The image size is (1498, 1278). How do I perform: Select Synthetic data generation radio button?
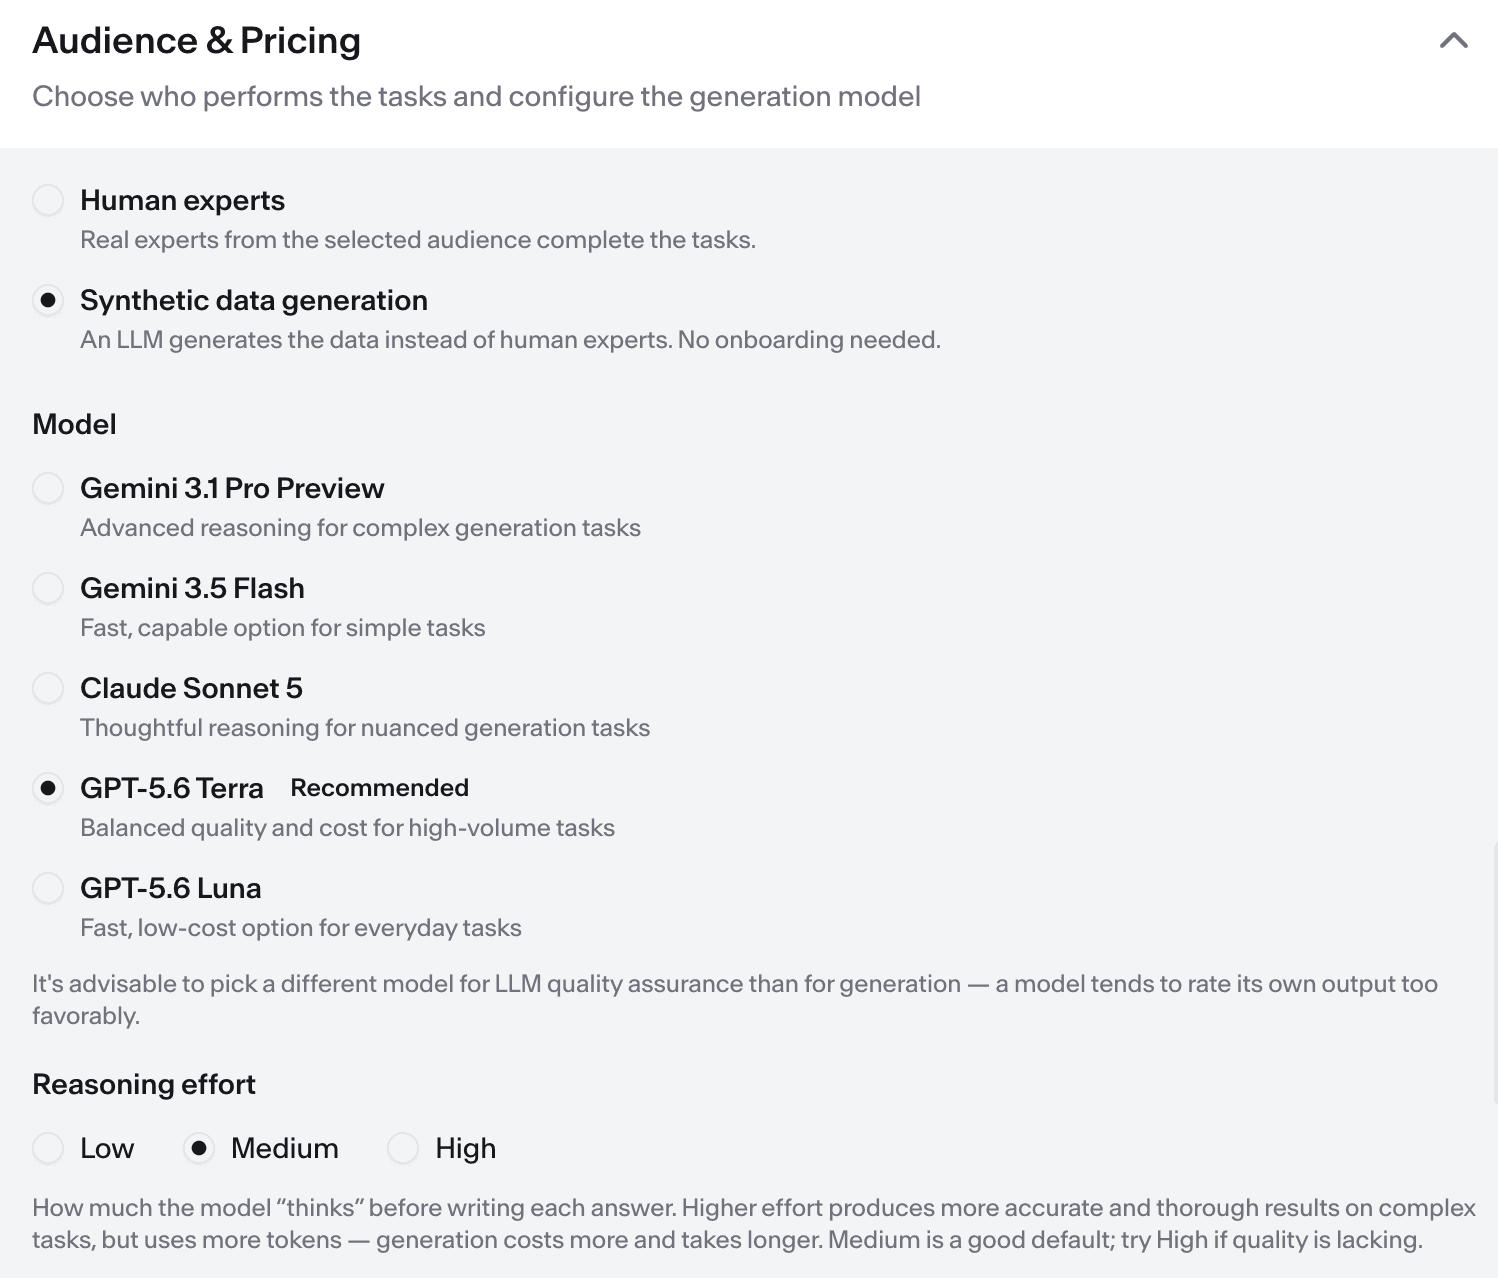click(48, 300)
